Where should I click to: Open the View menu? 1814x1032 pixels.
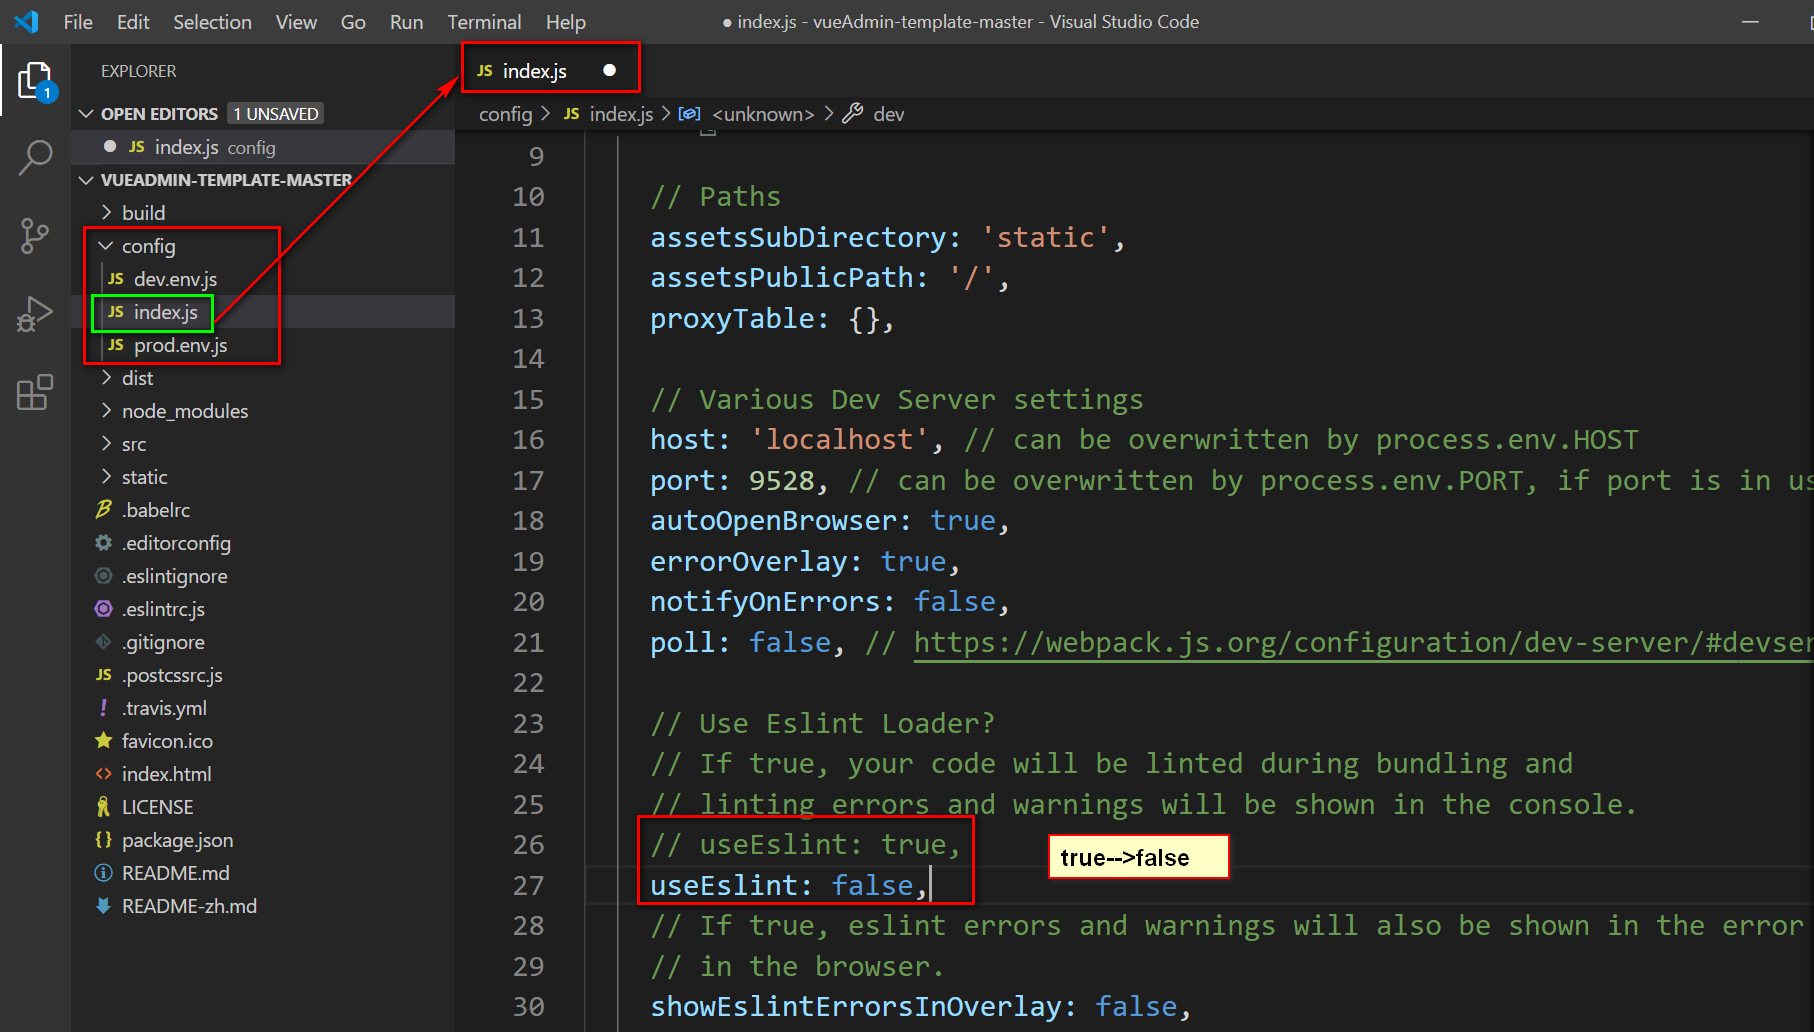click(296, 22)
